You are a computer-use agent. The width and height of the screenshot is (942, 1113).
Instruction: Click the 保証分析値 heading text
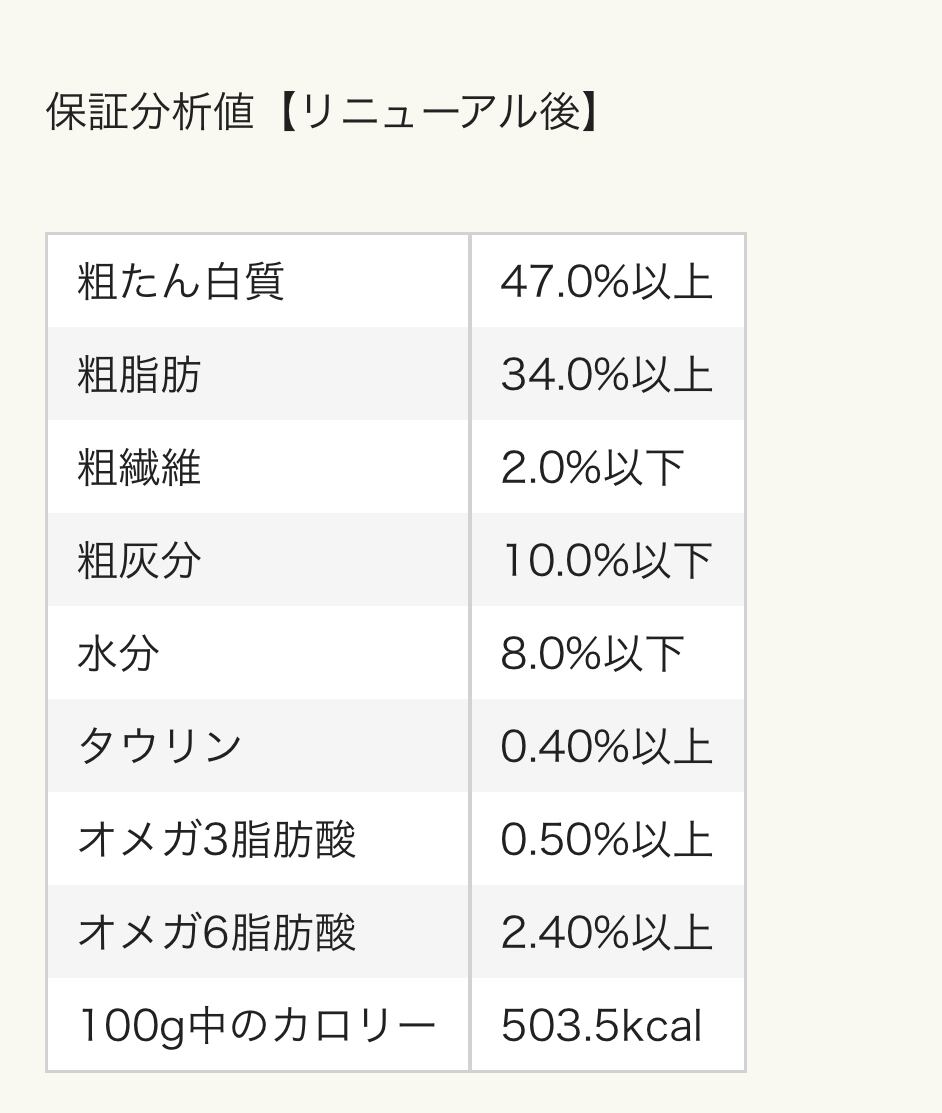coord(150,112)
